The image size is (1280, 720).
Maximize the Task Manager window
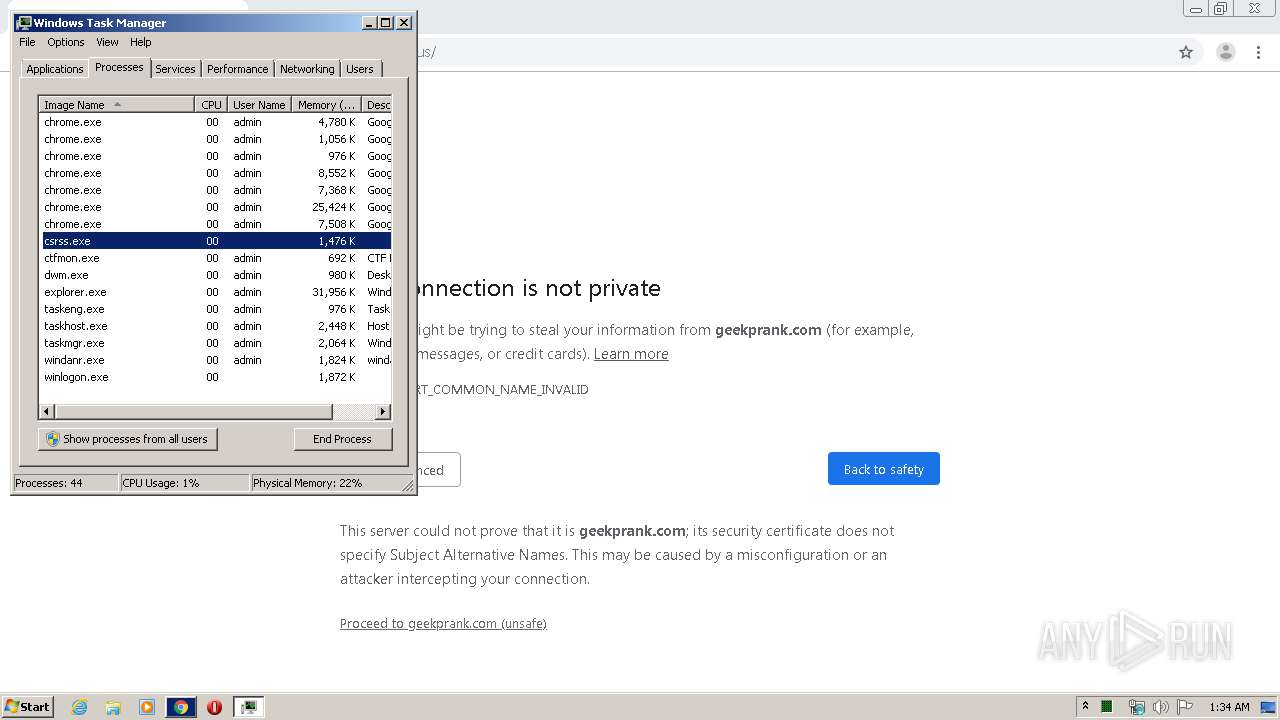click(x=385, y=22)
